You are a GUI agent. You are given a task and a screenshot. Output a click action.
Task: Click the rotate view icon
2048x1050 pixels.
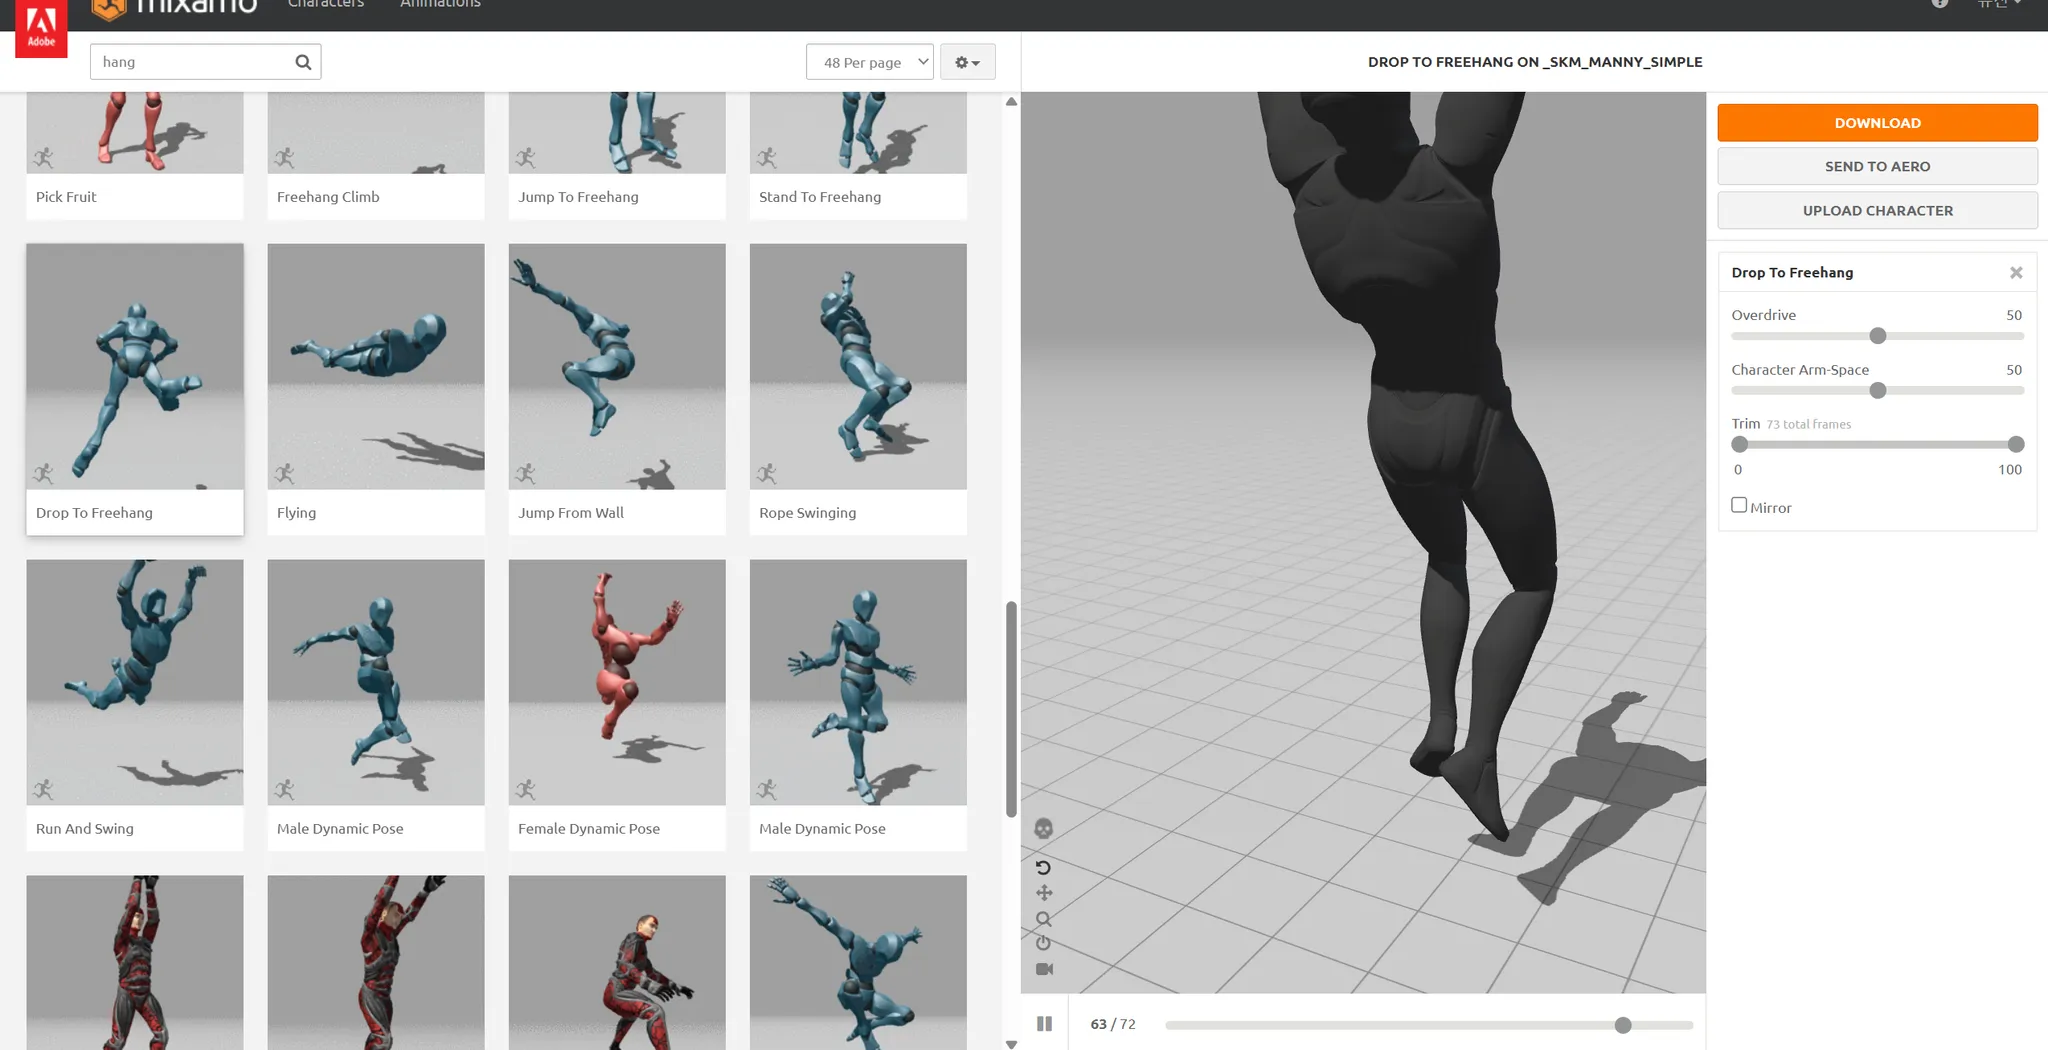[x=1043, y=867]
